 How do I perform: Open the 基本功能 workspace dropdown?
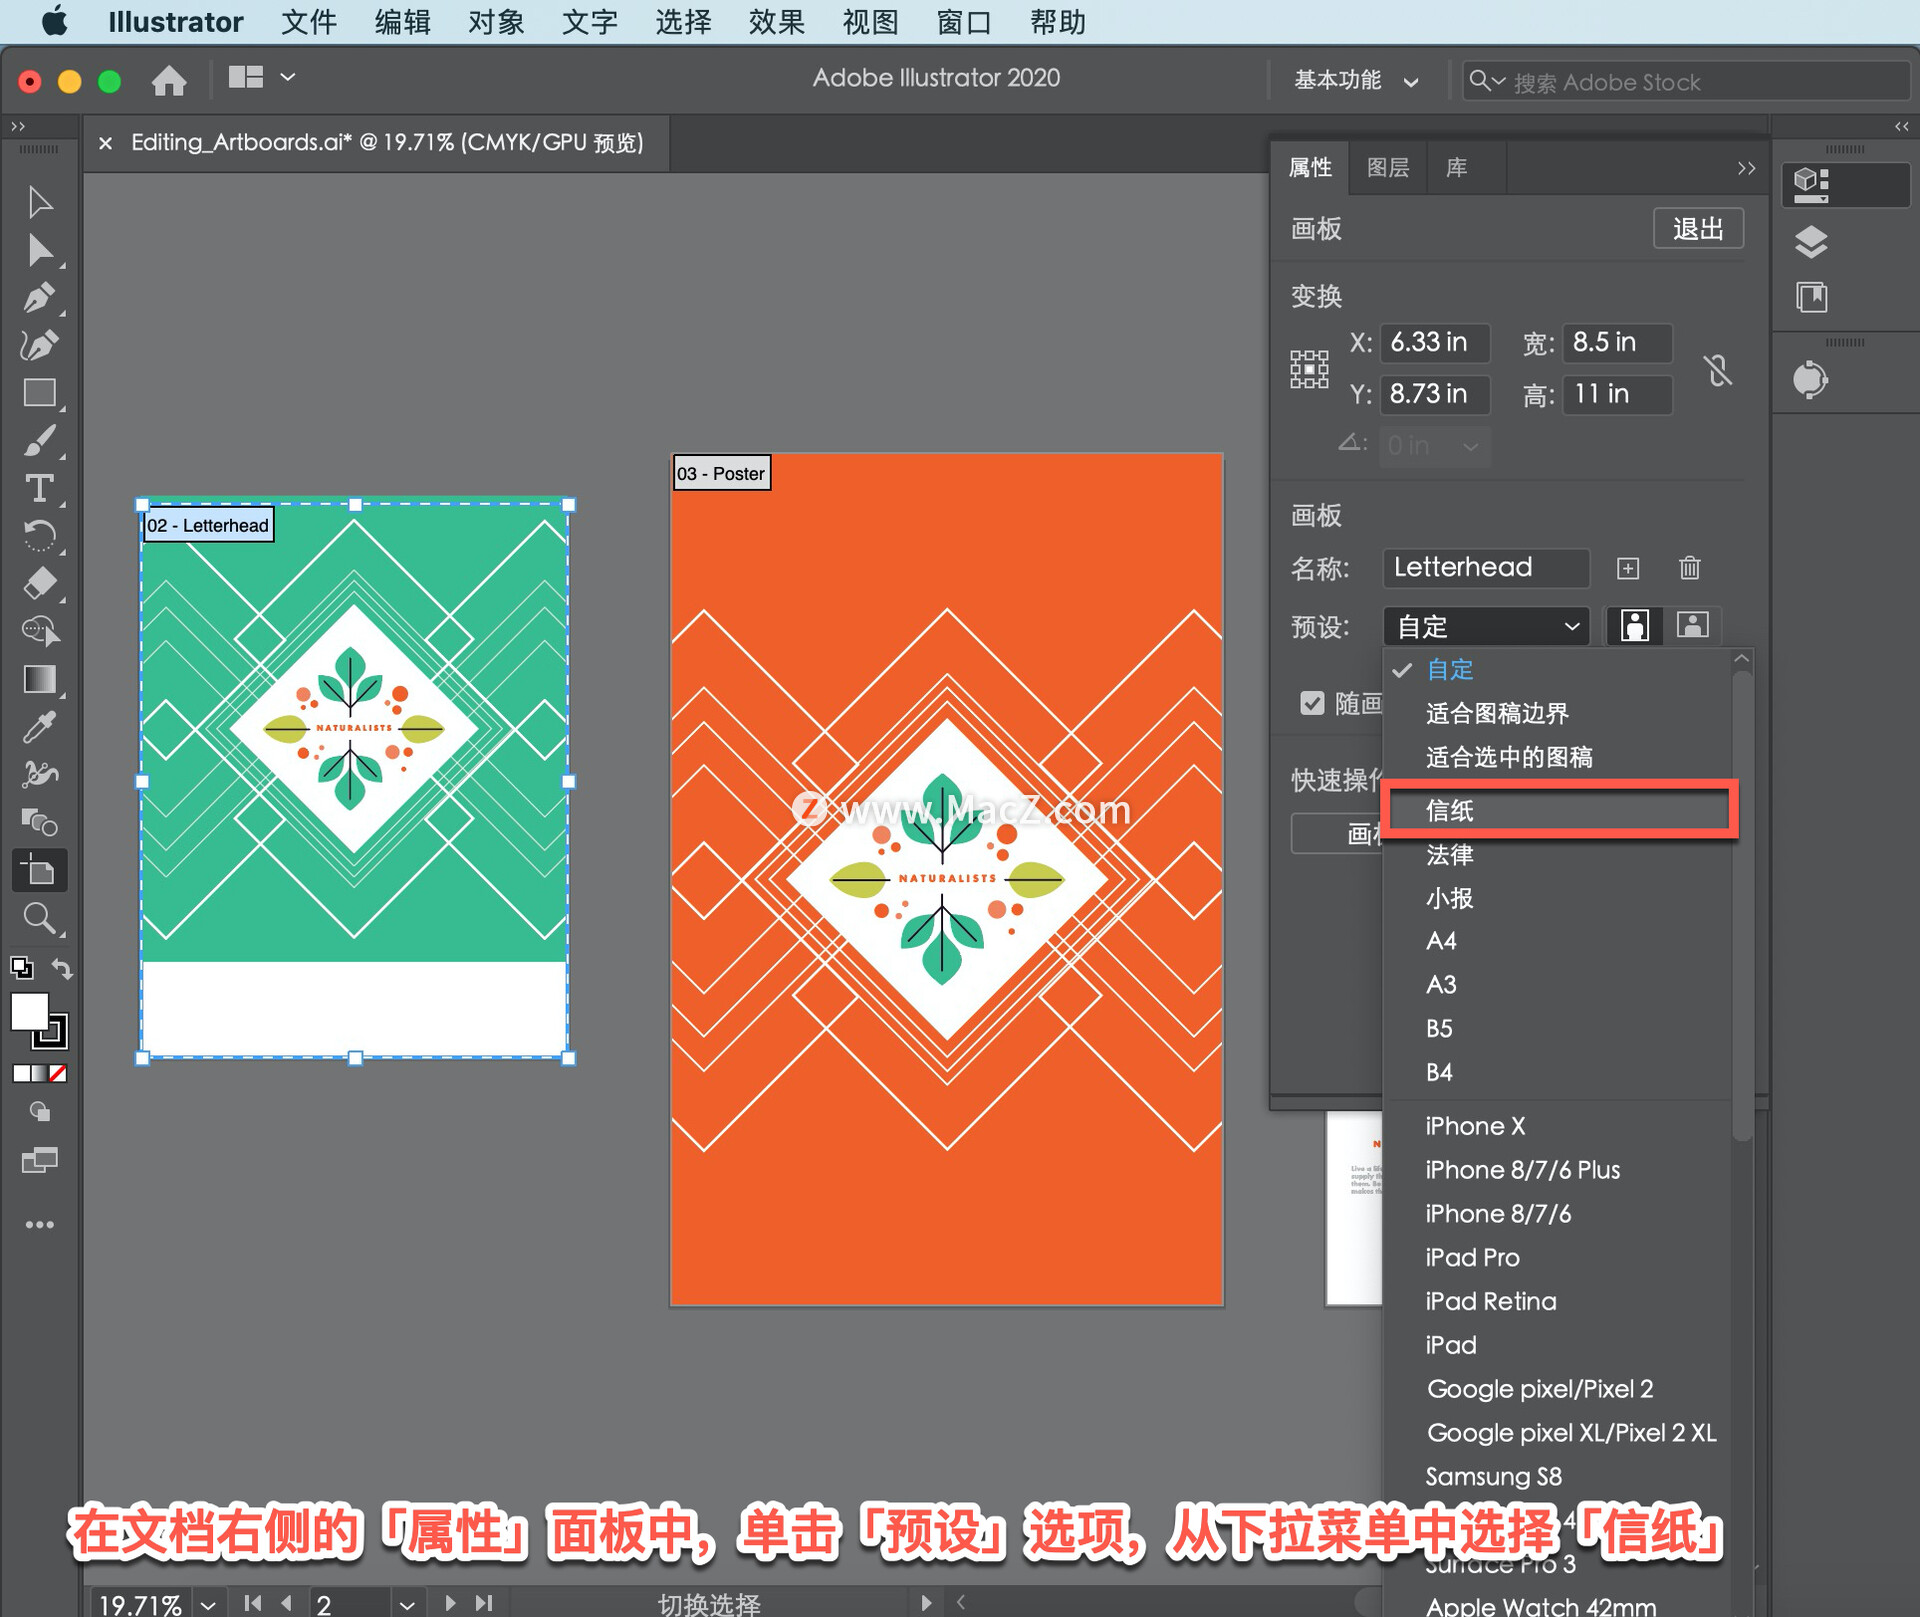click(x=1355, y=80)
